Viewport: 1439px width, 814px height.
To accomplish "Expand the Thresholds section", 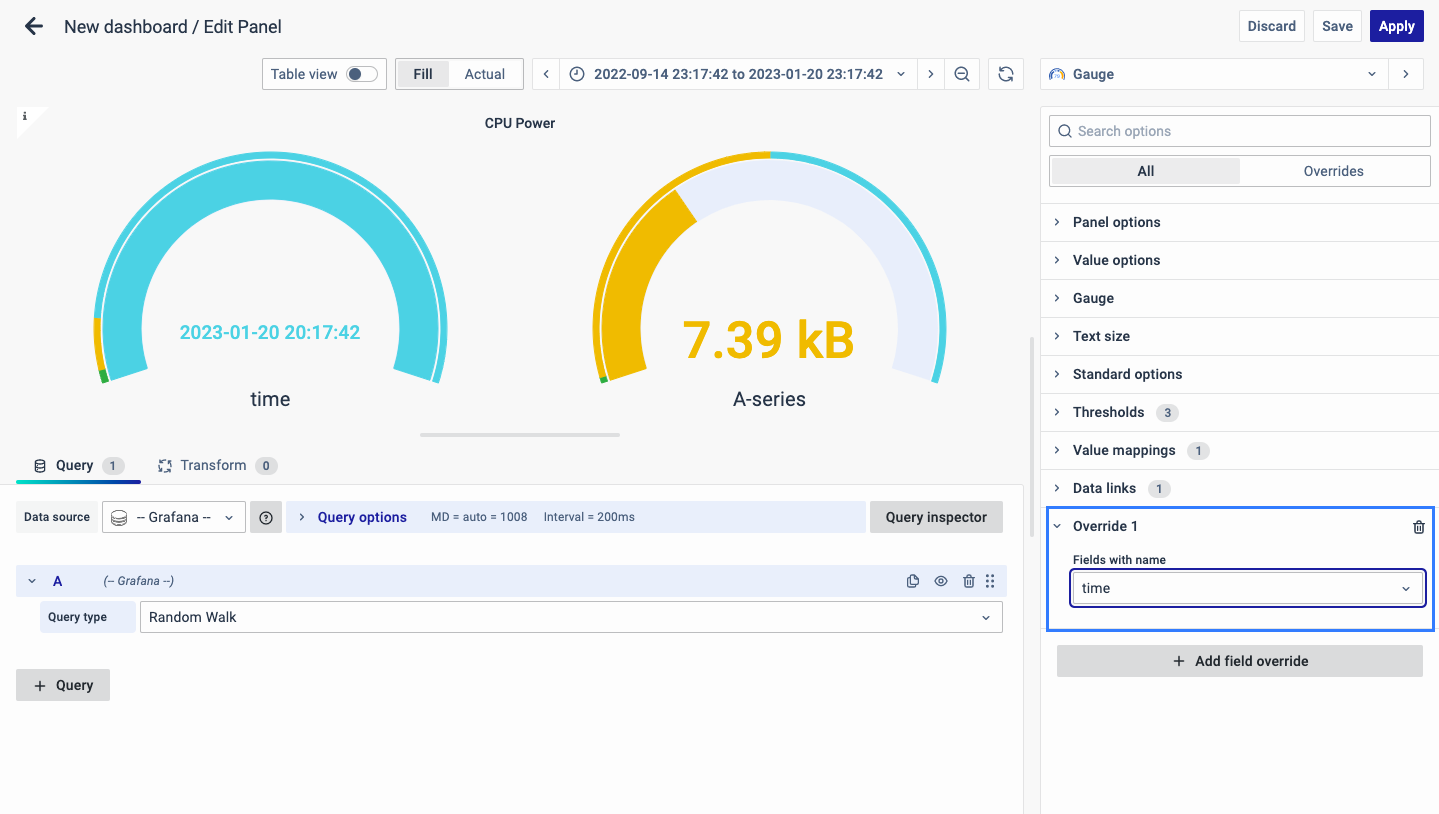I will tap(1108, 412).
